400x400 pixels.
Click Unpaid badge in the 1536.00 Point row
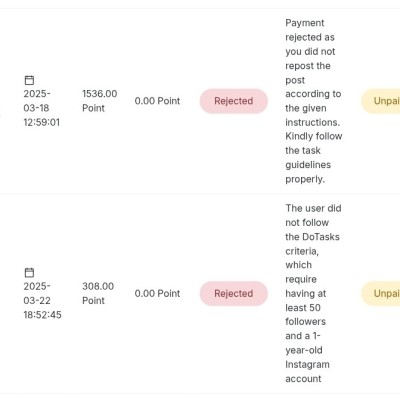[381, 101]
